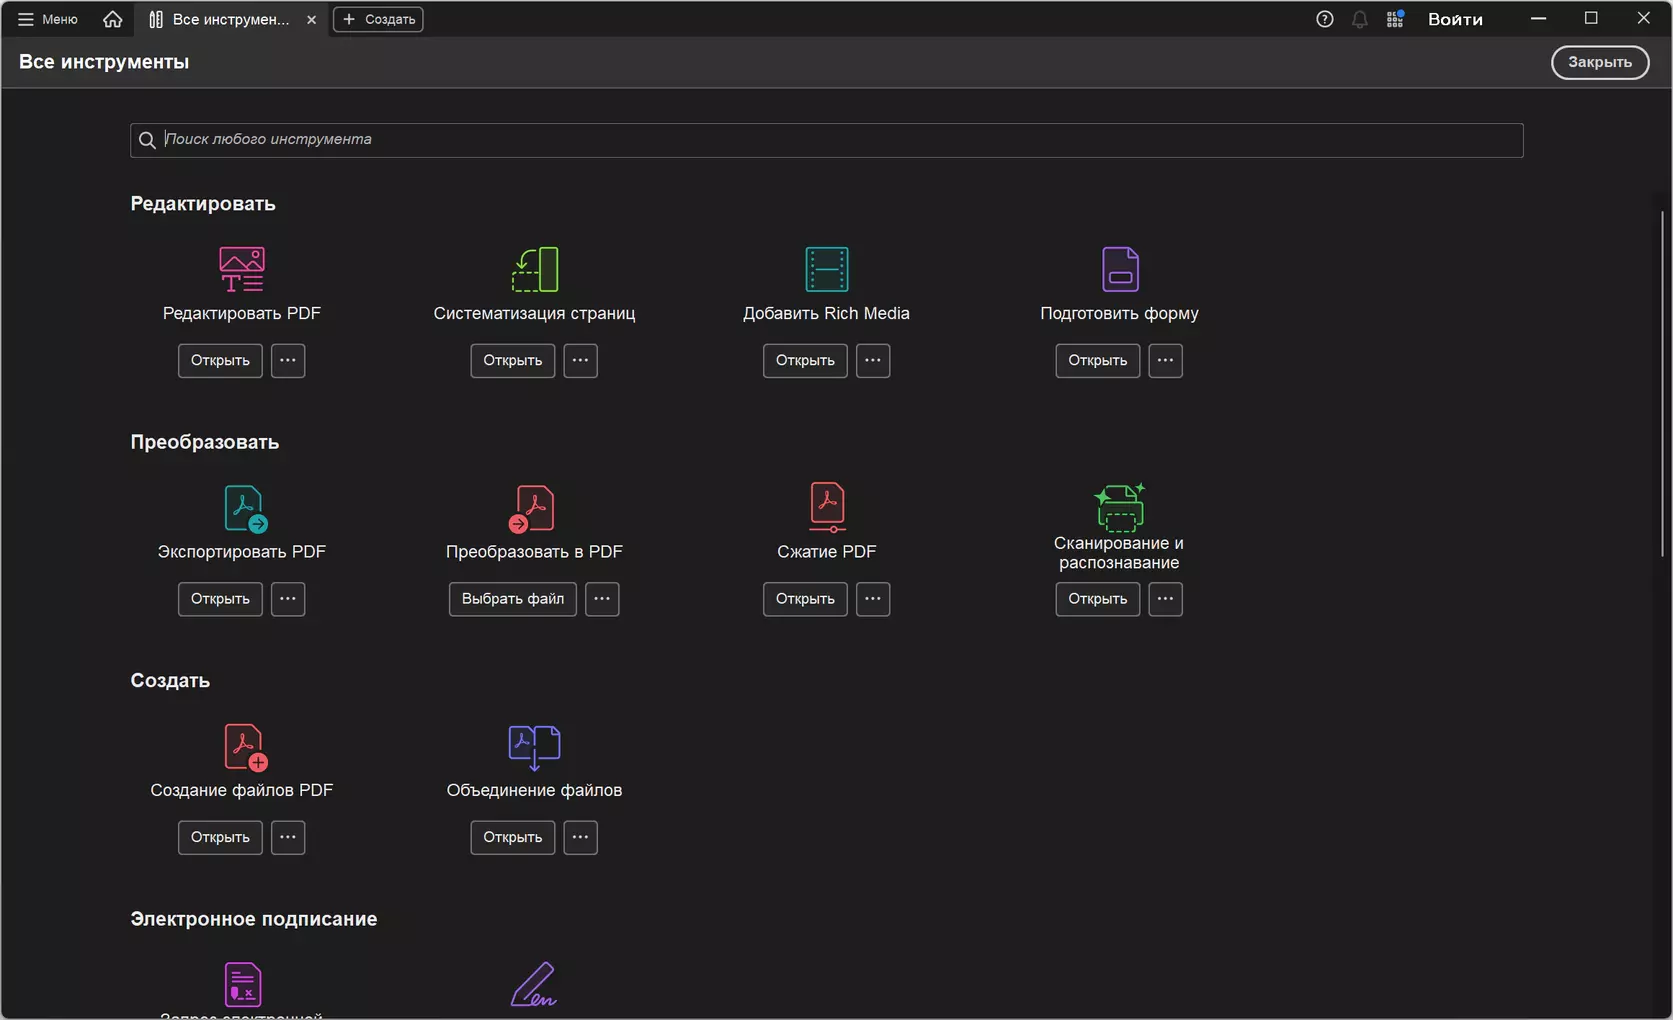
Task: Select the Сжатие PDF icon
Action: (827, 507)
